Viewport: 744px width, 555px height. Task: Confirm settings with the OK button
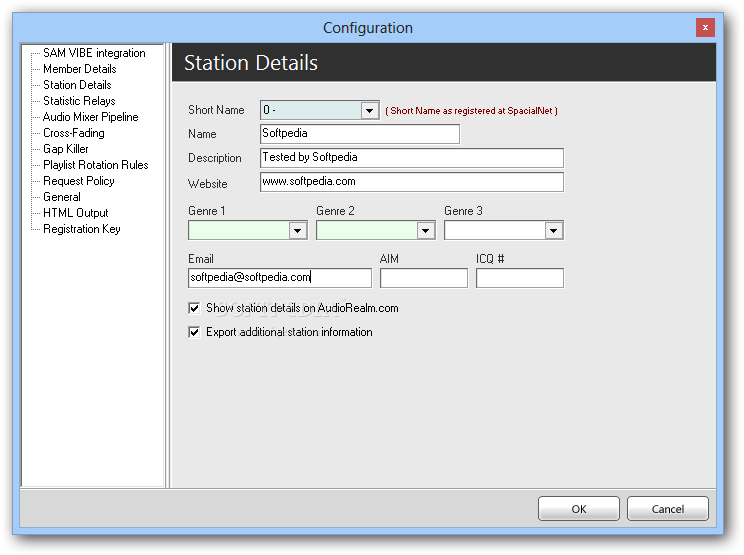click(579, 509)
